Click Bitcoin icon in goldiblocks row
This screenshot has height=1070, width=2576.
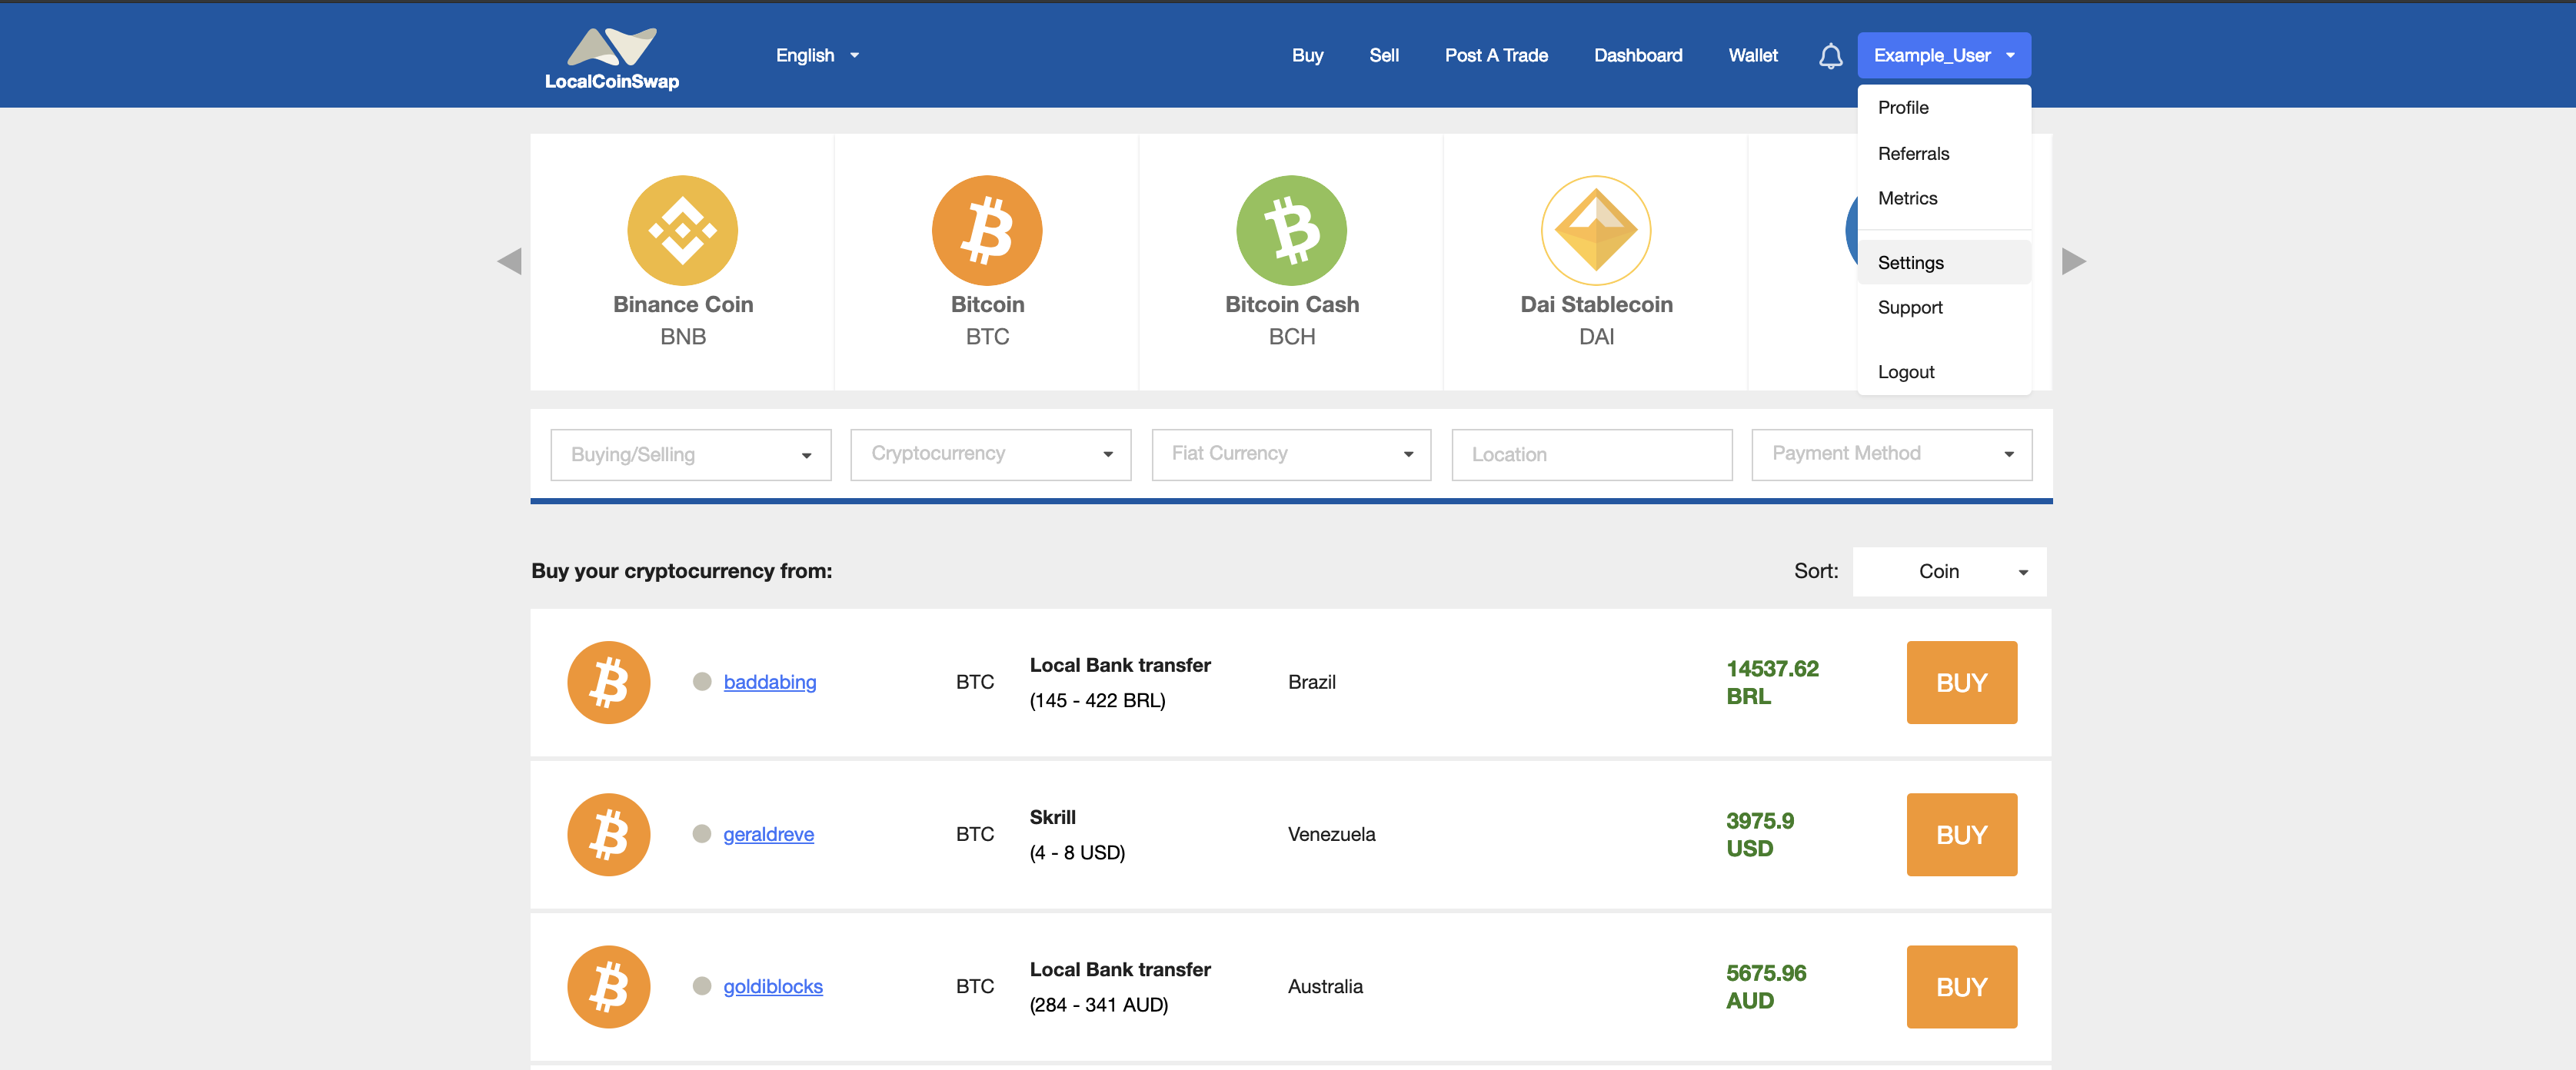(608, 986)
